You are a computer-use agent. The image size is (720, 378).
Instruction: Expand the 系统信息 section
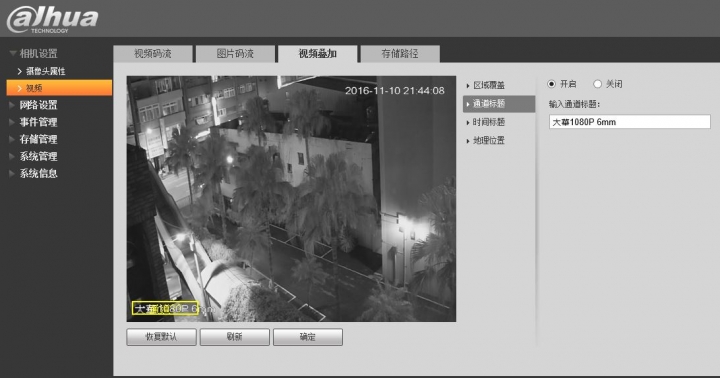click(x=34, y=174)
